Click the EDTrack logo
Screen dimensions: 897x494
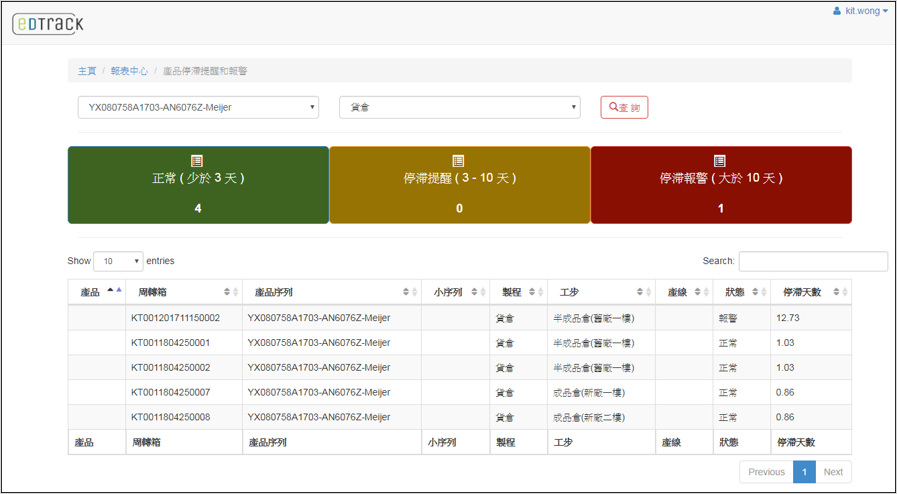click(48, 23)
